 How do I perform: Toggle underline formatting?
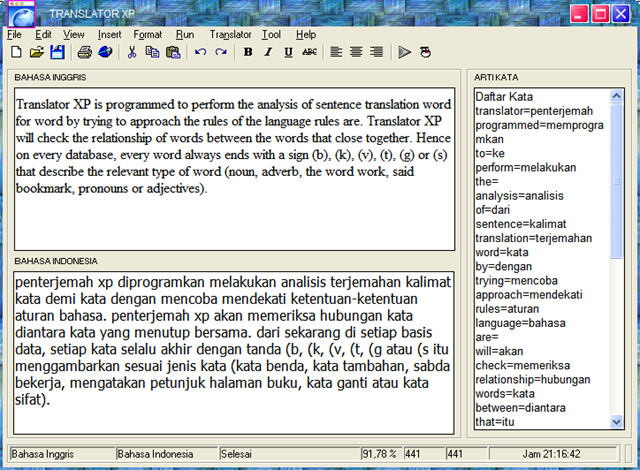click(289, 52)
